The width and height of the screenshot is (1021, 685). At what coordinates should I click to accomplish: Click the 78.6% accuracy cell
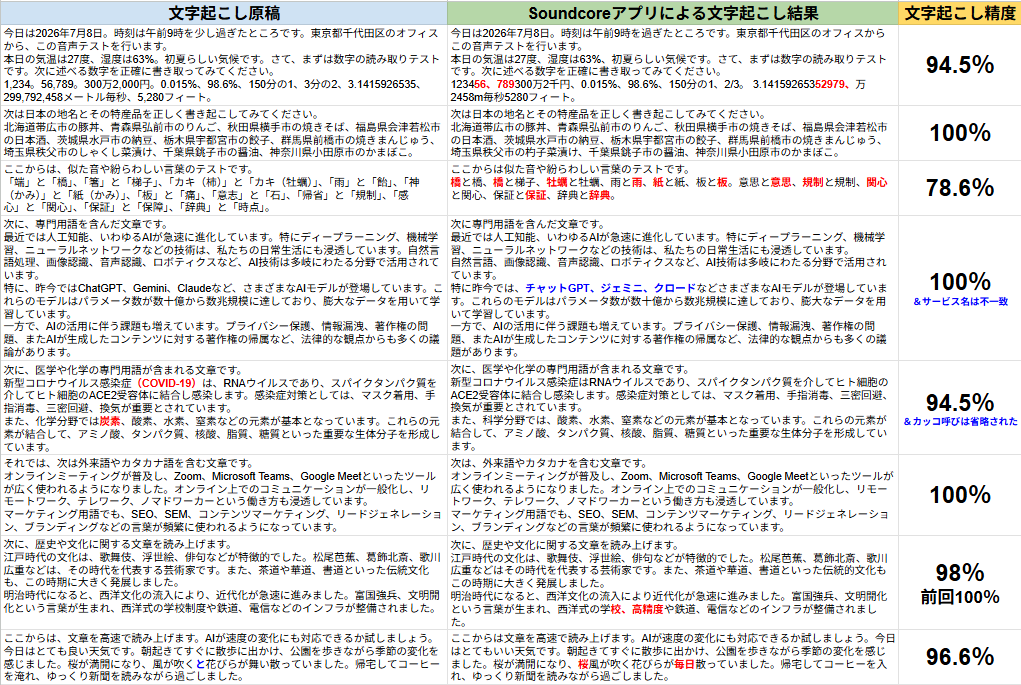coord(960,188)
